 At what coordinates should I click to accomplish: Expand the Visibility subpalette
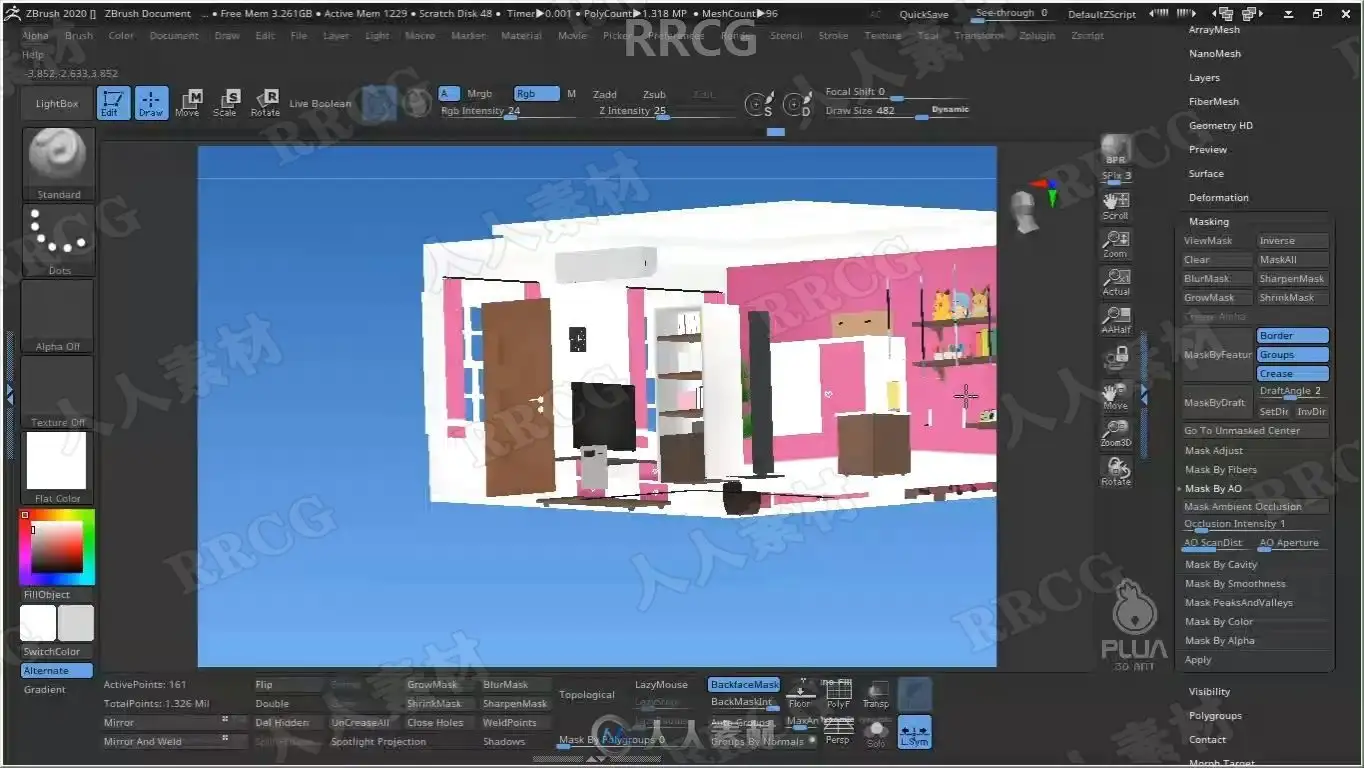click(1209, 692)
